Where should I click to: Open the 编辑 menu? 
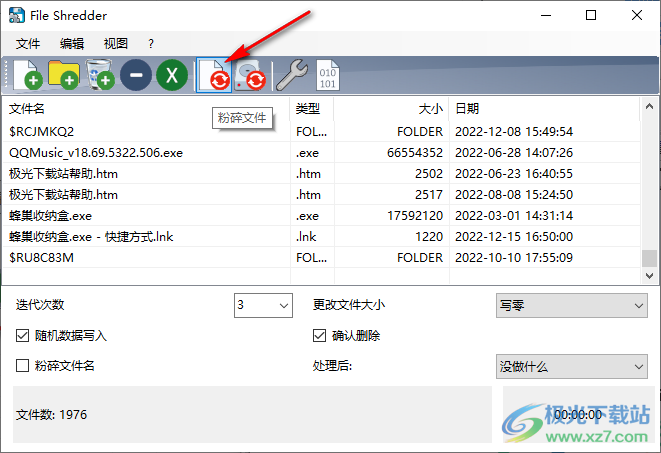pyautogui.click(x=72, y=43)
